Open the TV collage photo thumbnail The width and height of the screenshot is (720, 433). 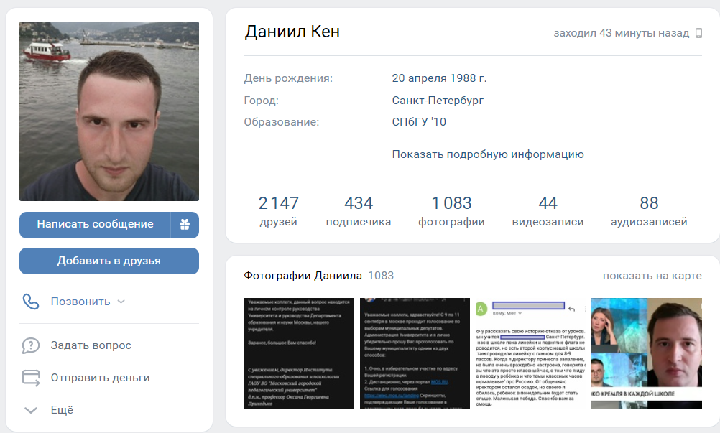pos(647,353)
